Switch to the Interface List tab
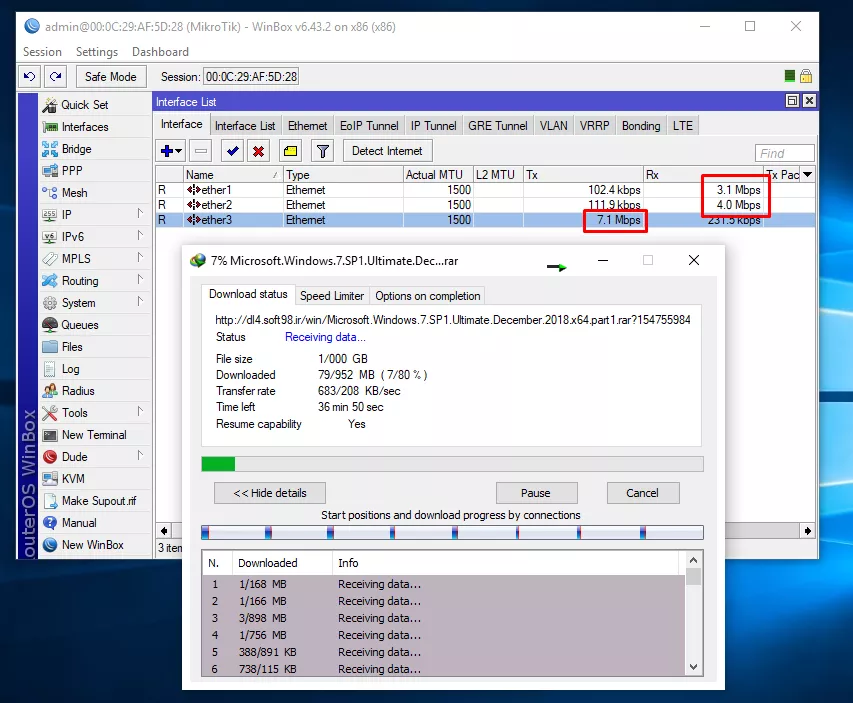Viewport: 853px width, 703px height. pos(245,126)
